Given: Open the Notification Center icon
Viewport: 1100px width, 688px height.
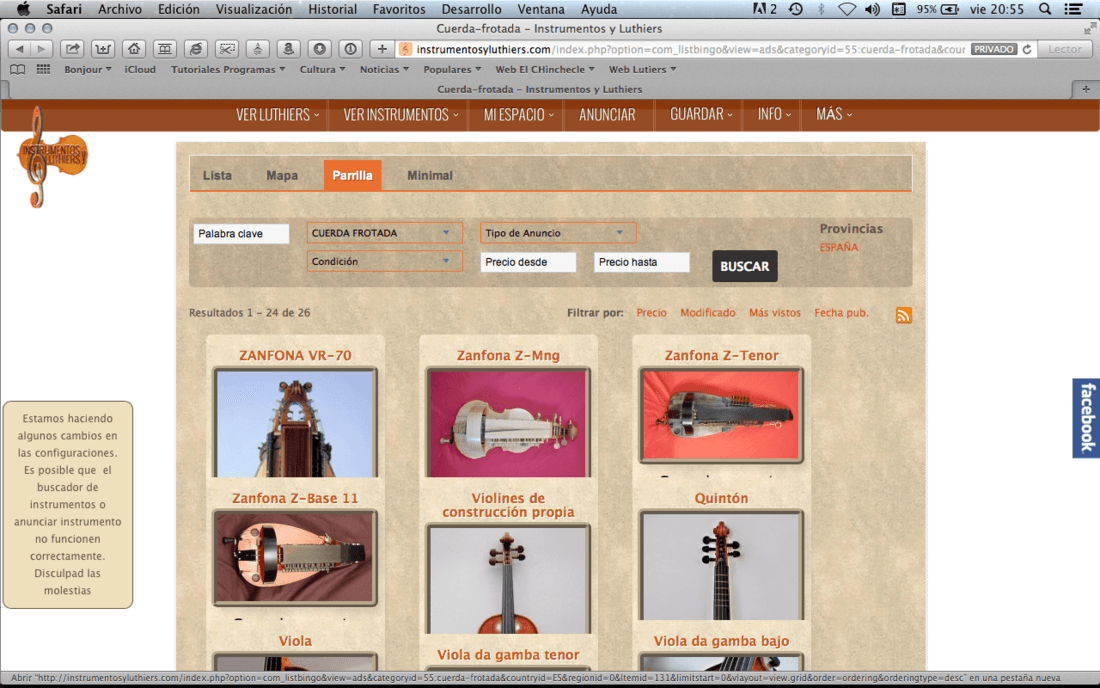Looking at the screenshot, I should click(1073, 9).
